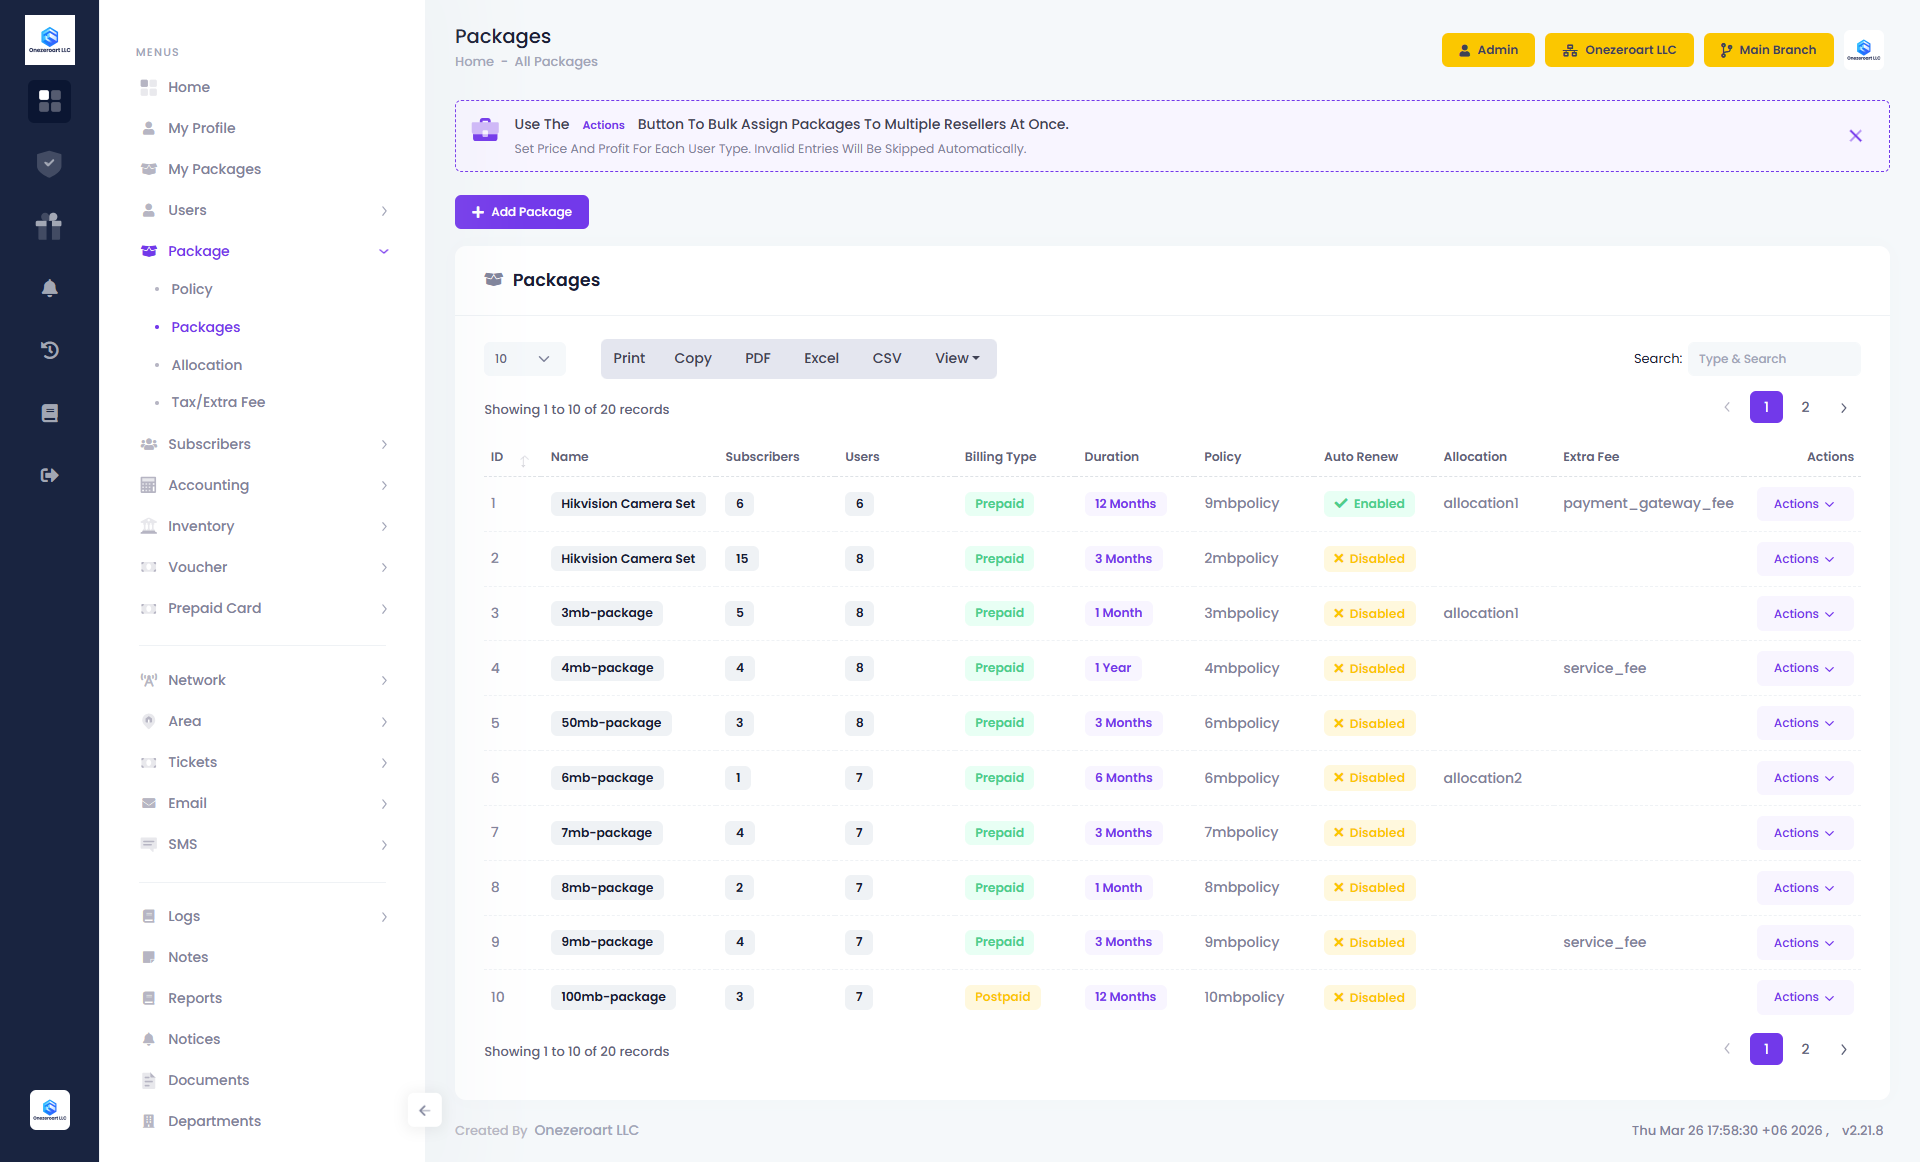Open the gift icon in dark sidebar
Image resolution: width=1920 pixels, height=1162 pixels.
49,226
